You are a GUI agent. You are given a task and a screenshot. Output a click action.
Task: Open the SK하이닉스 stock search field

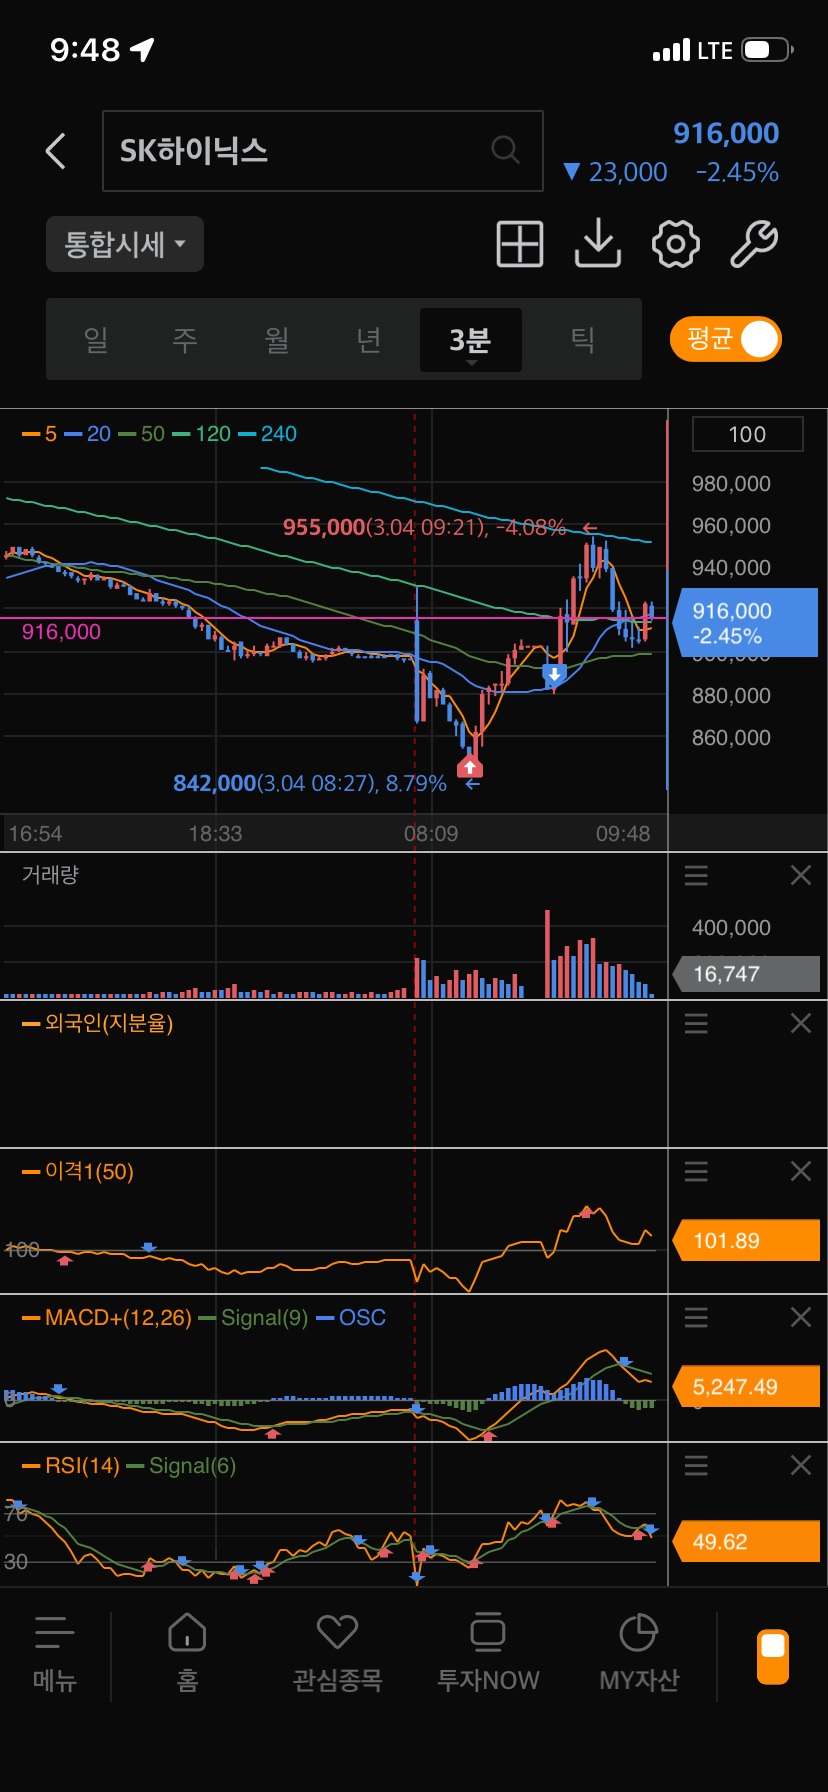(322, 151)
